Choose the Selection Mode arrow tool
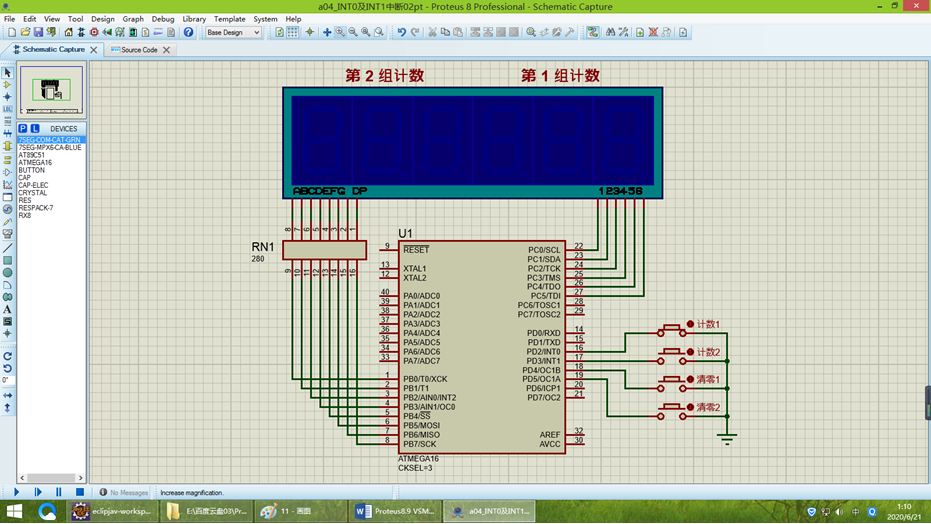The width and height of the screenshot is (931, 524). [7, 72]
